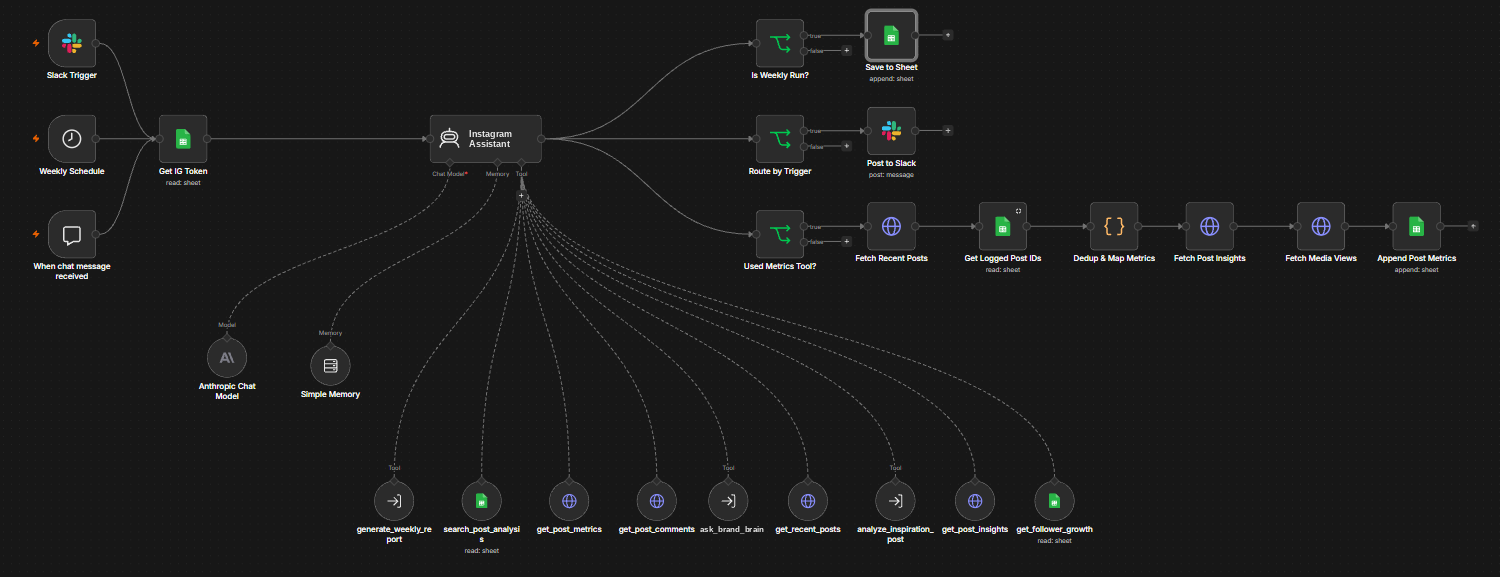Select the search_post_analysis sheet tool
The height and width of the screenshot is (577, 1500).
coord(481,500)
